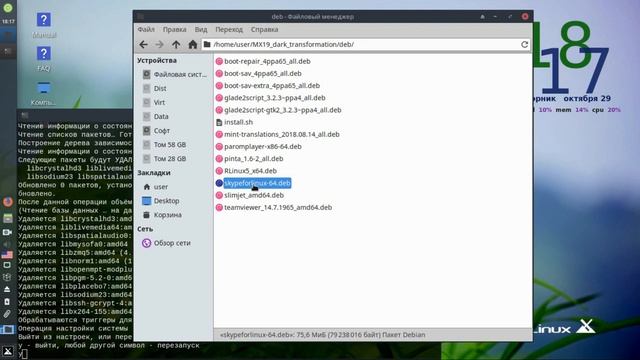This screenshot has height=360, width=640.
Task: Go to parent folder with up arrow
Action: 176,44
